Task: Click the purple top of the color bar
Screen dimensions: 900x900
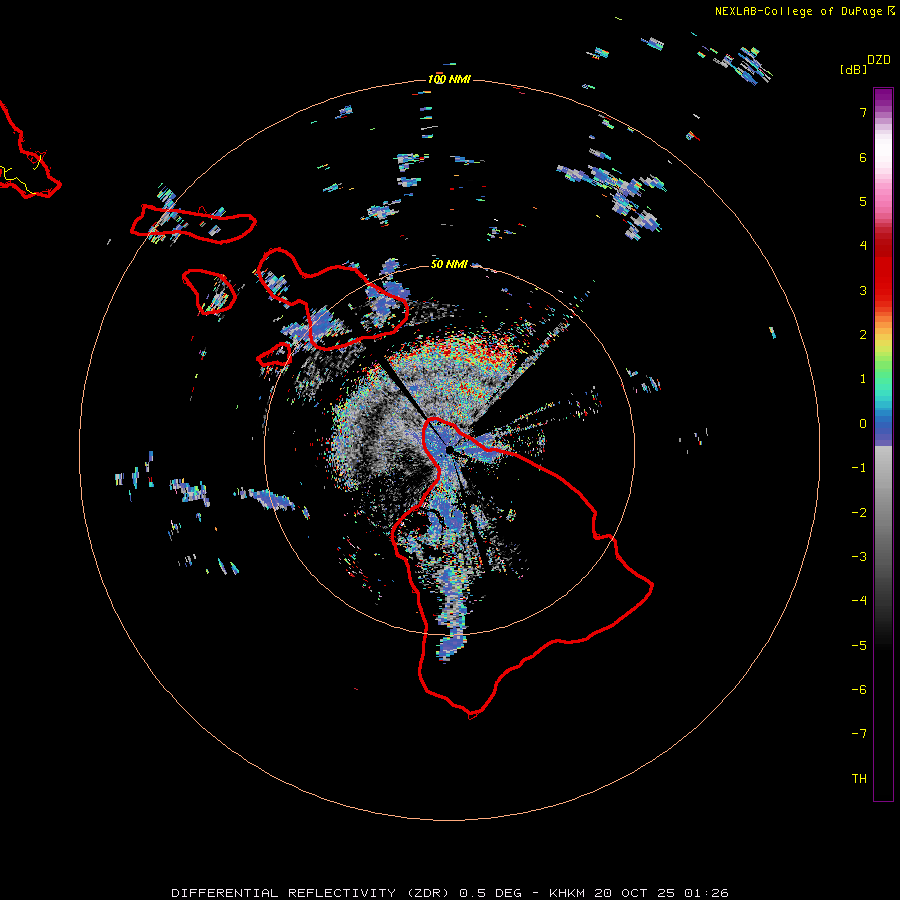Action: tap(883, 98)
